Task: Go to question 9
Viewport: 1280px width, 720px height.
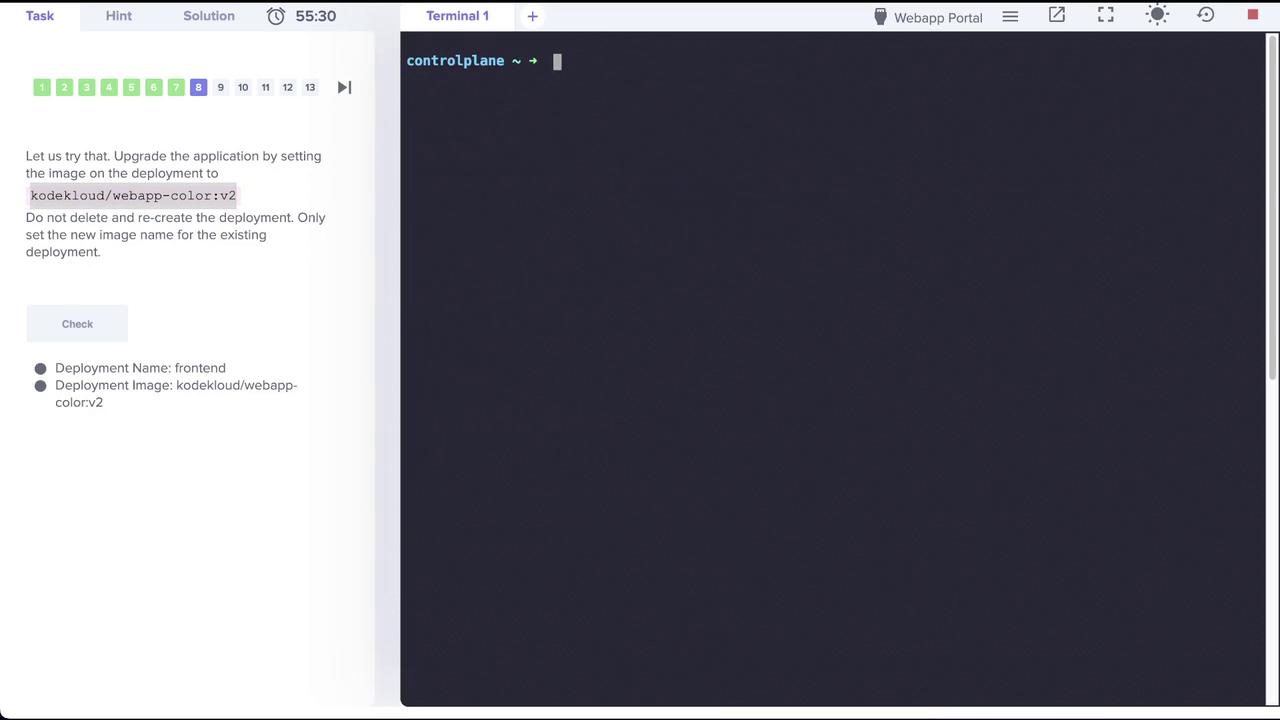Action: pos(221,87)
